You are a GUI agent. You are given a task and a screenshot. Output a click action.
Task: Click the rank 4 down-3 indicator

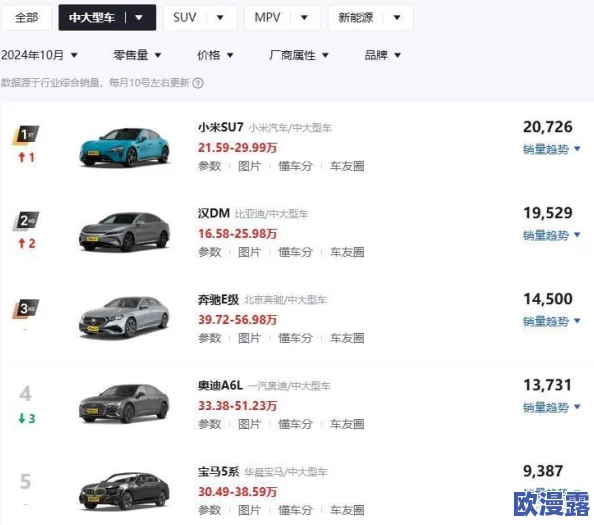(27, 419)
